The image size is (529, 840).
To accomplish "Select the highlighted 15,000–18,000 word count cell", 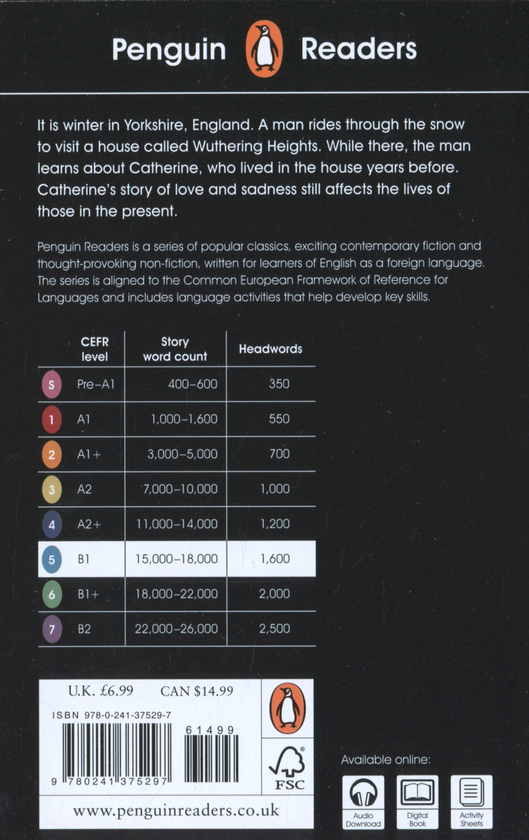I will coord(176,559).
